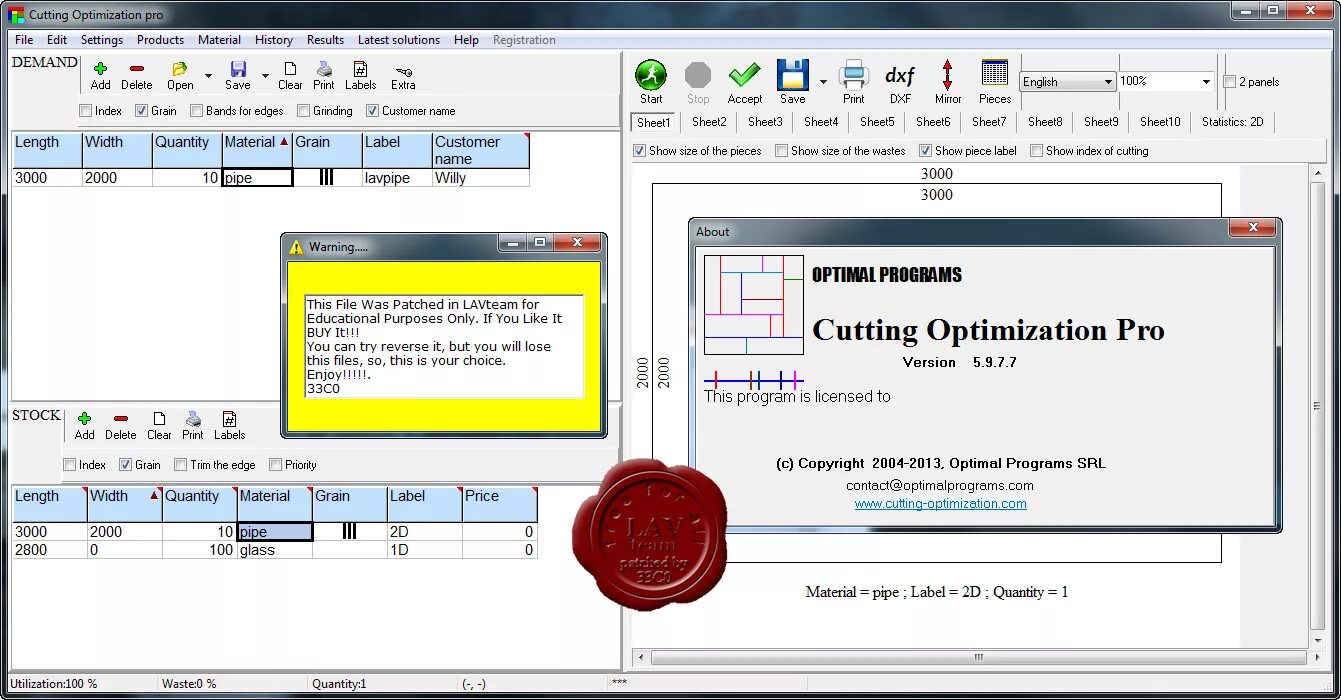This screenshot has height=700, width=1341.
Task: Click the Mirror icon
Action: tap(947, 75)
